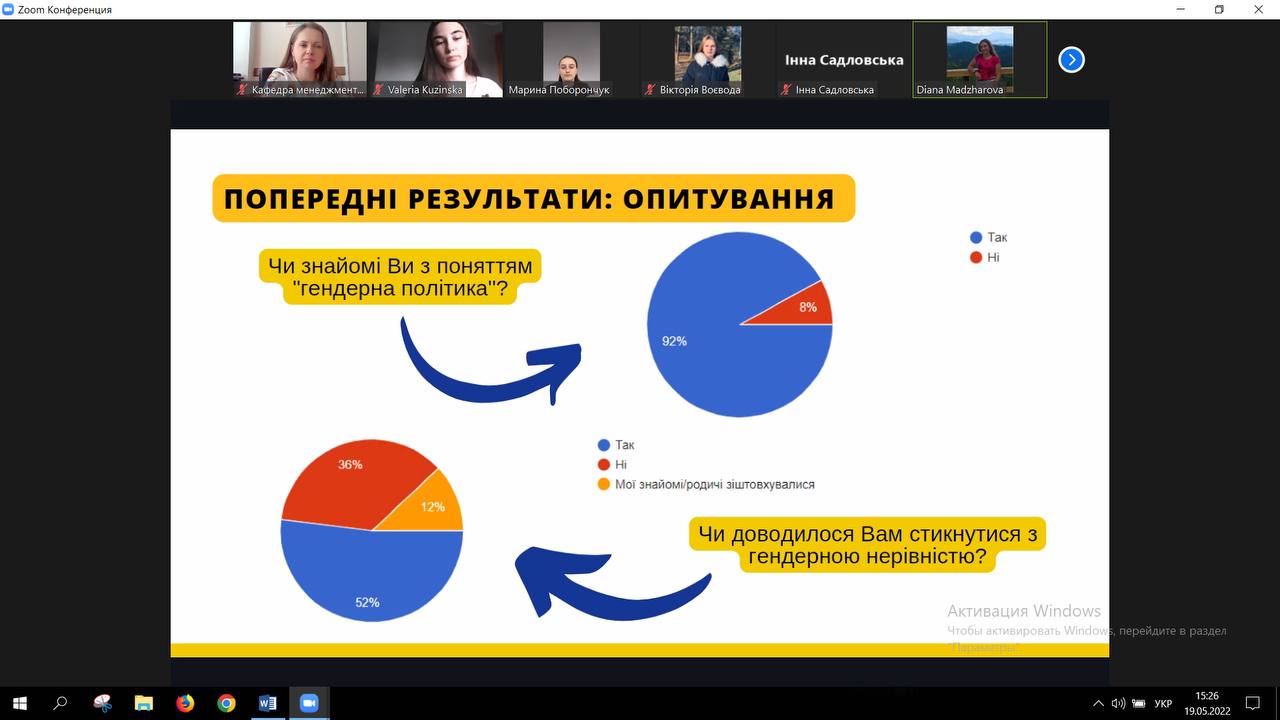Expand hidden system tray icons

[1098, 703]
